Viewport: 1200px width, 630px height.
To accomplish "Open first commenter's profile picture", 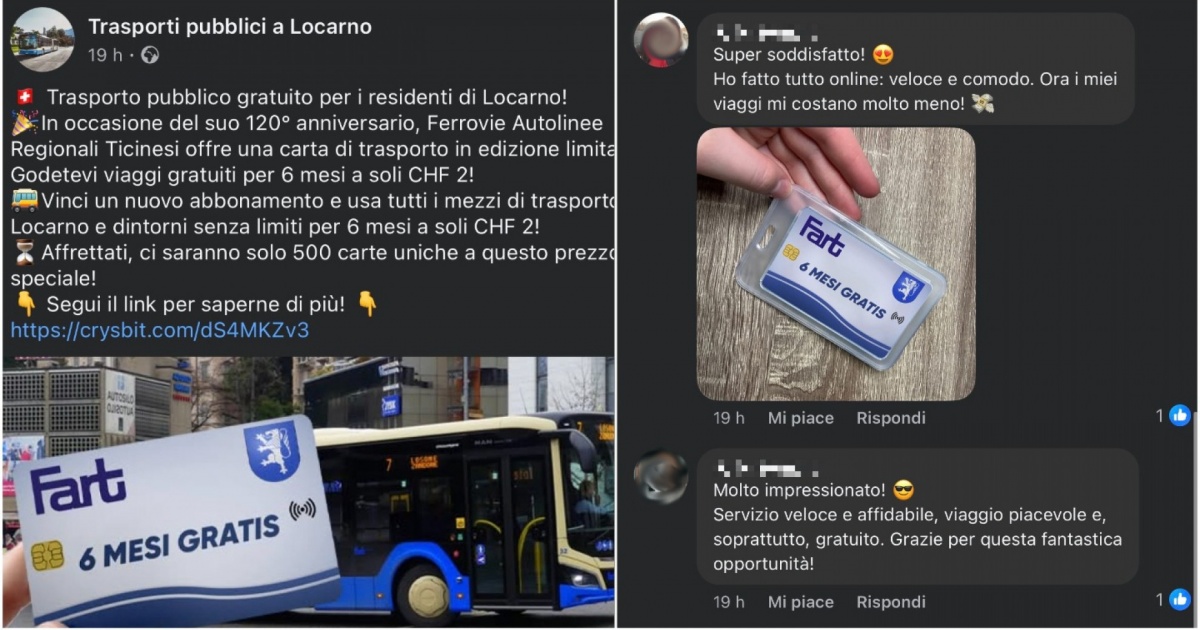I will point(661,40).
